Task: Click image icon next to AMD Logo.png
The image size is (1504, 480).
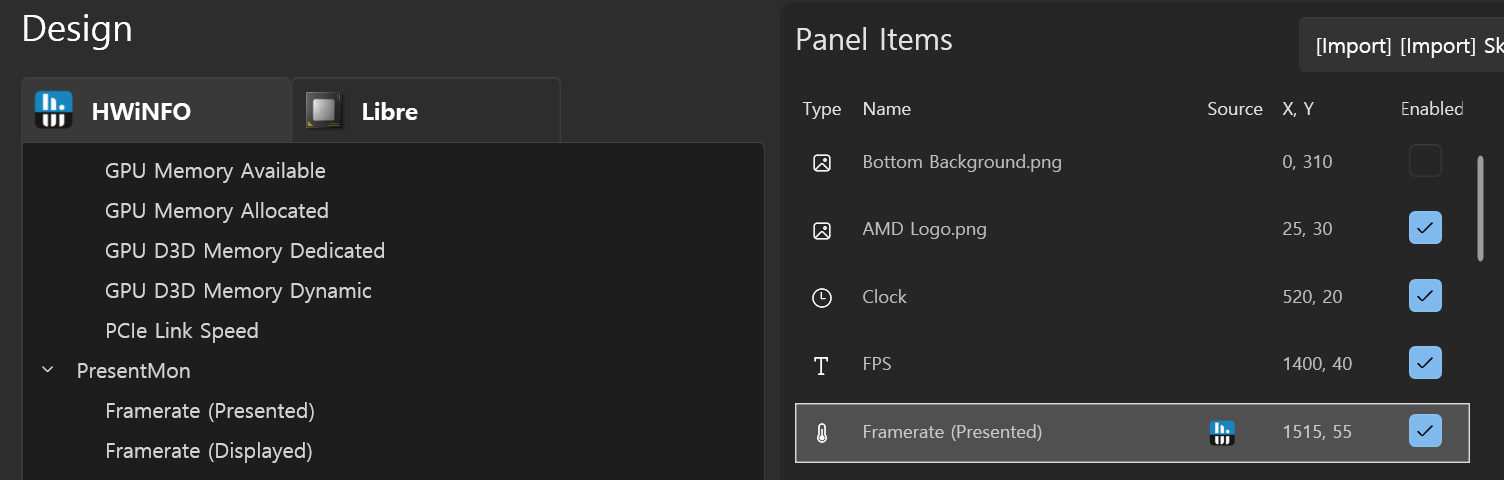Action: point(822,230)
